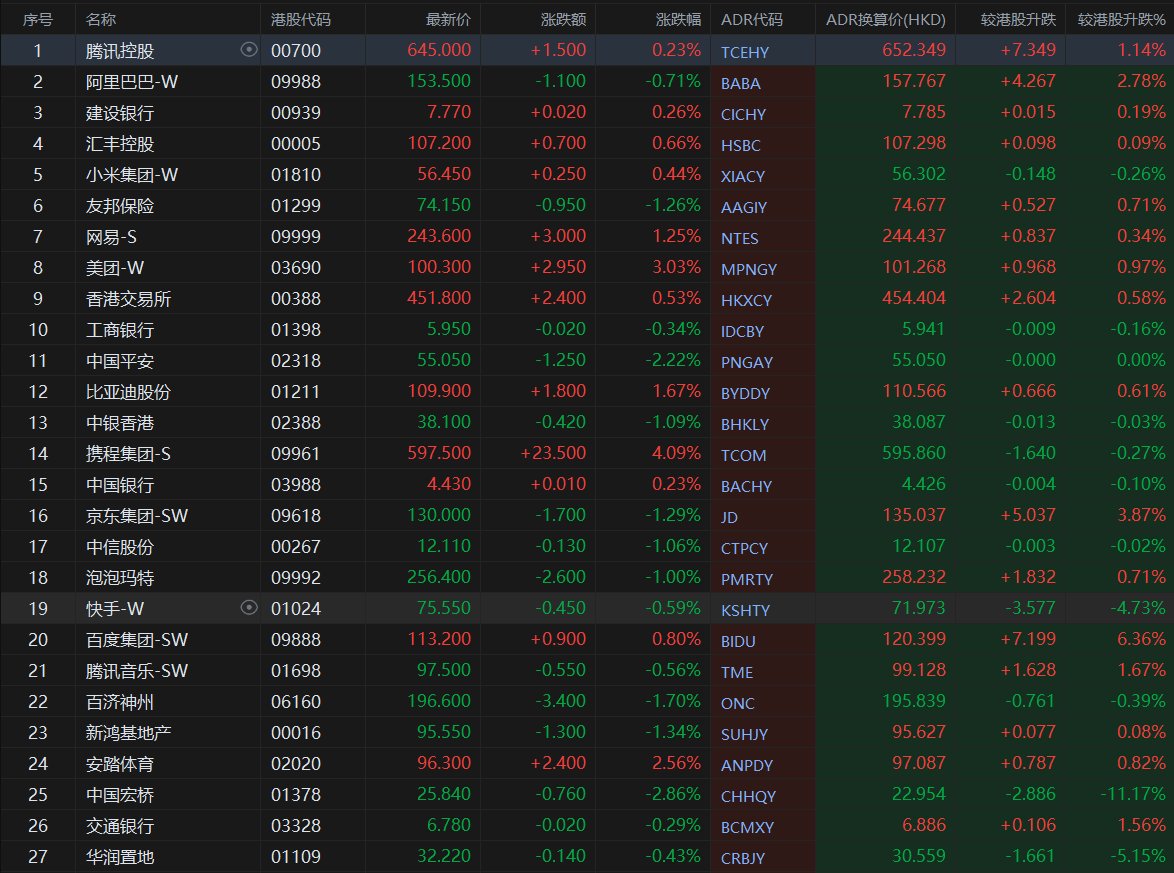
Task: Open 携程集团-S stock name
Action: (128, 454)
